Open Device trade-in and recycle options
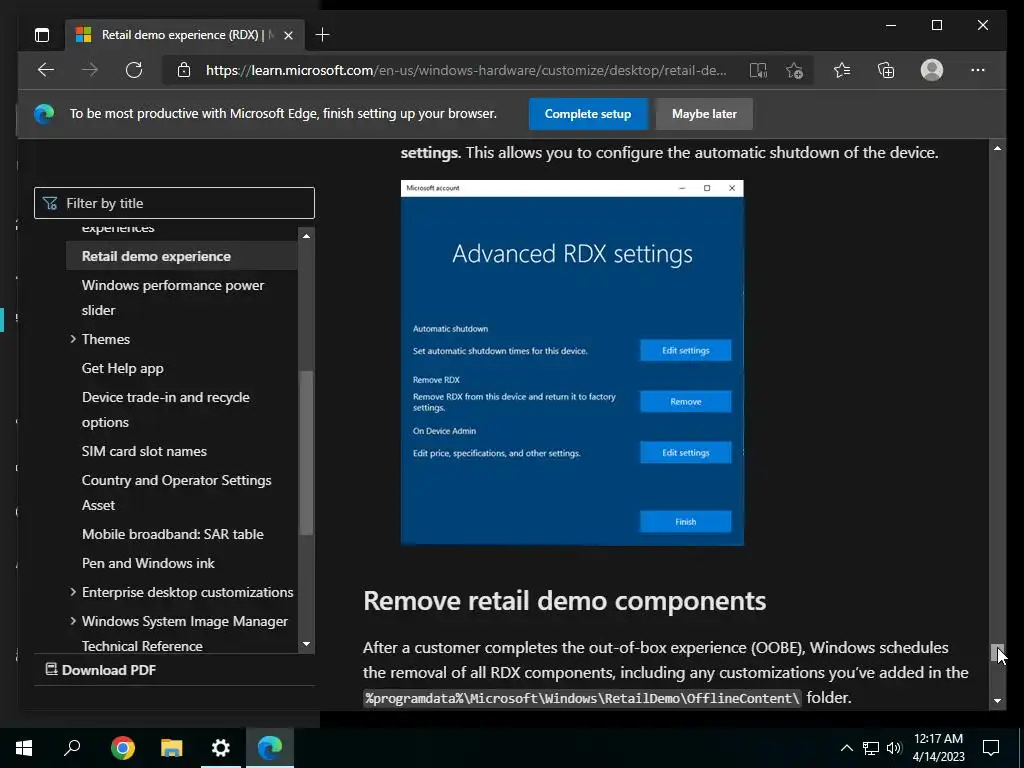 point(165,409)
